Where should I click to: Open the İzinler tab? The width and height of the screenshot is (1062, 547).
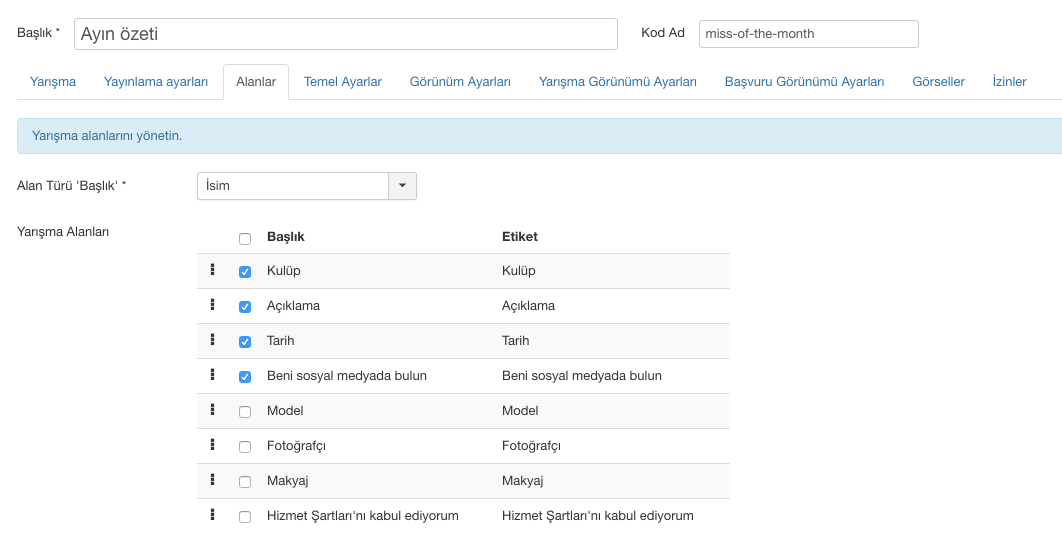1009,82
